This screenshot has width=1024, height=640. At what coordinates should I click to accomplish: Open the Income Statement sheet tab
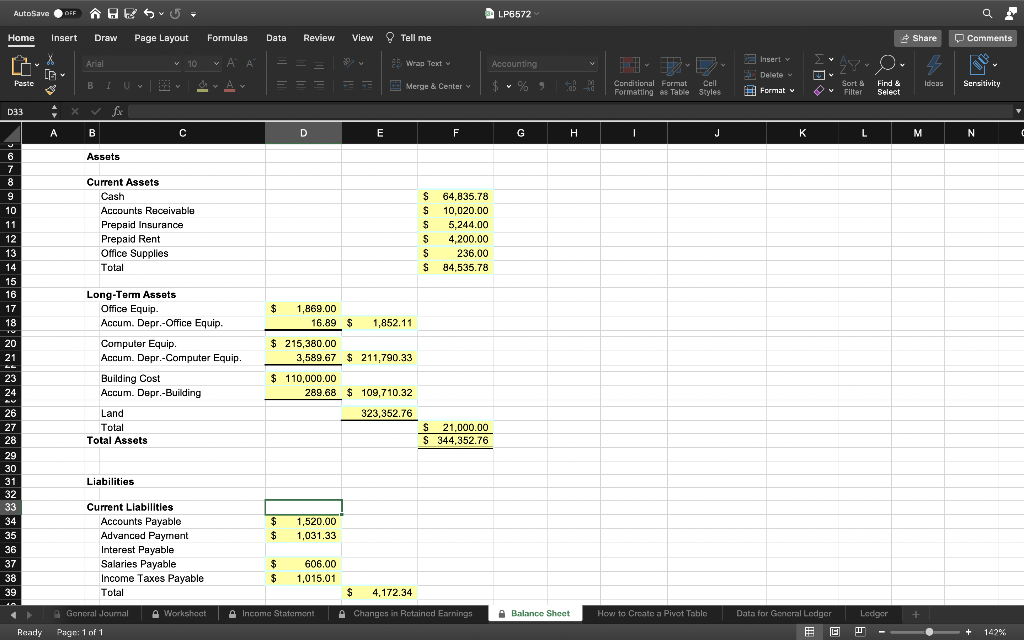coord(272,613)
